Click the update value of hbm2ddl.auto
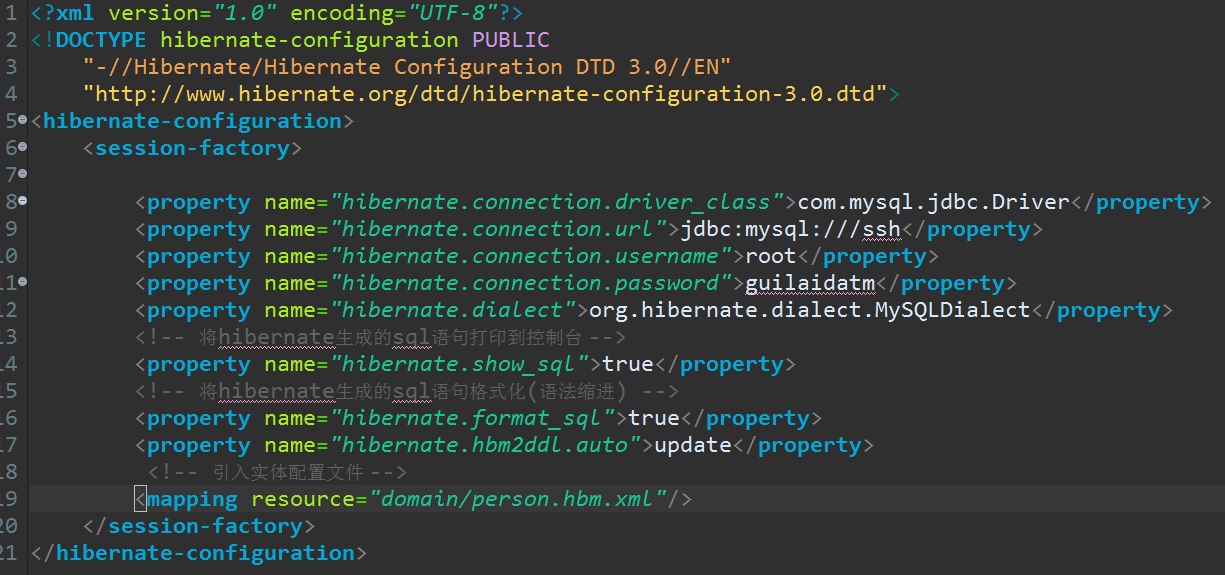 693,445
